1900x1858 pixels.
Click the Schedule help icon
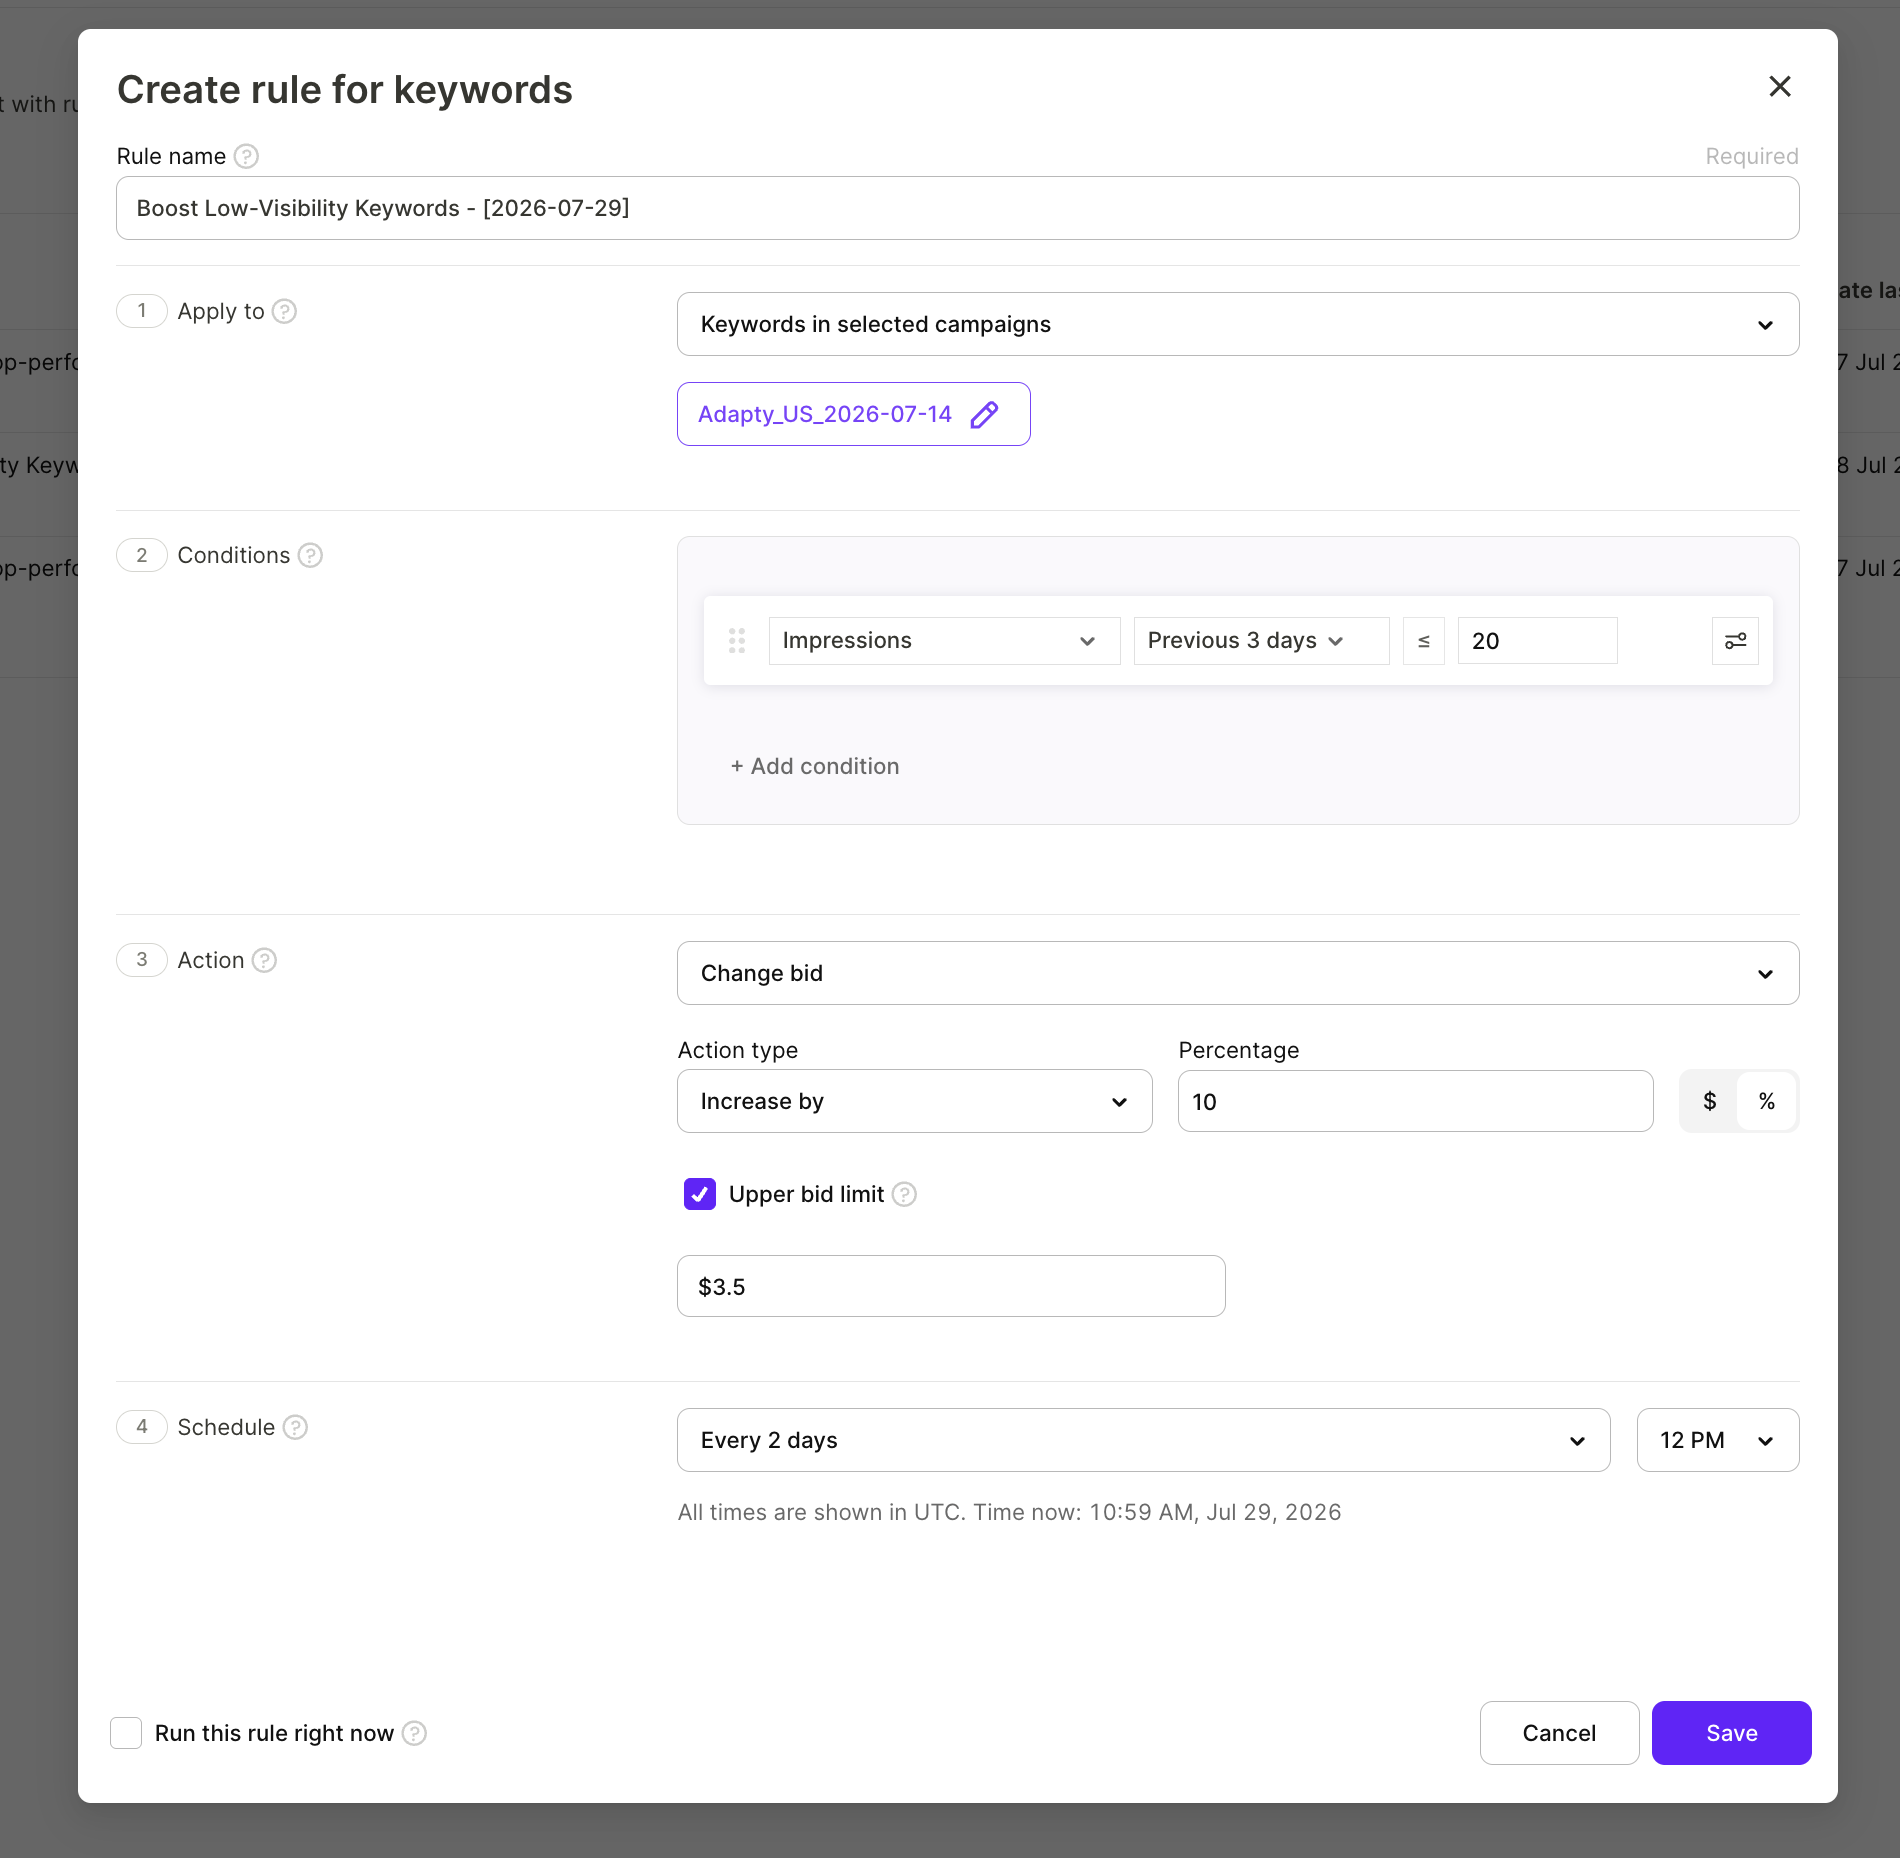[295, 1427]
